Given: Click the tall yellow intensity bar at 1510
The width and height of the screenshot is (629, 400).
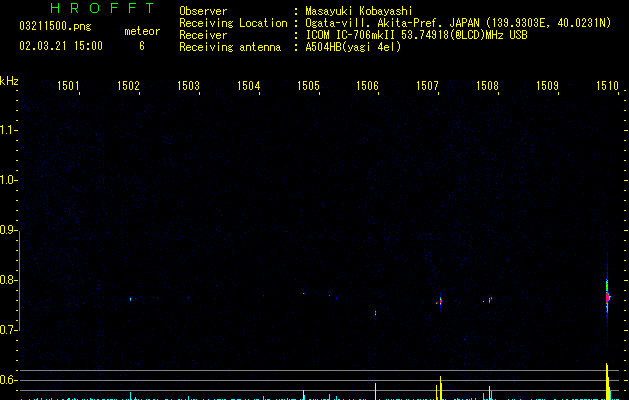Looking at the screenshot, I should pos(608,382).
